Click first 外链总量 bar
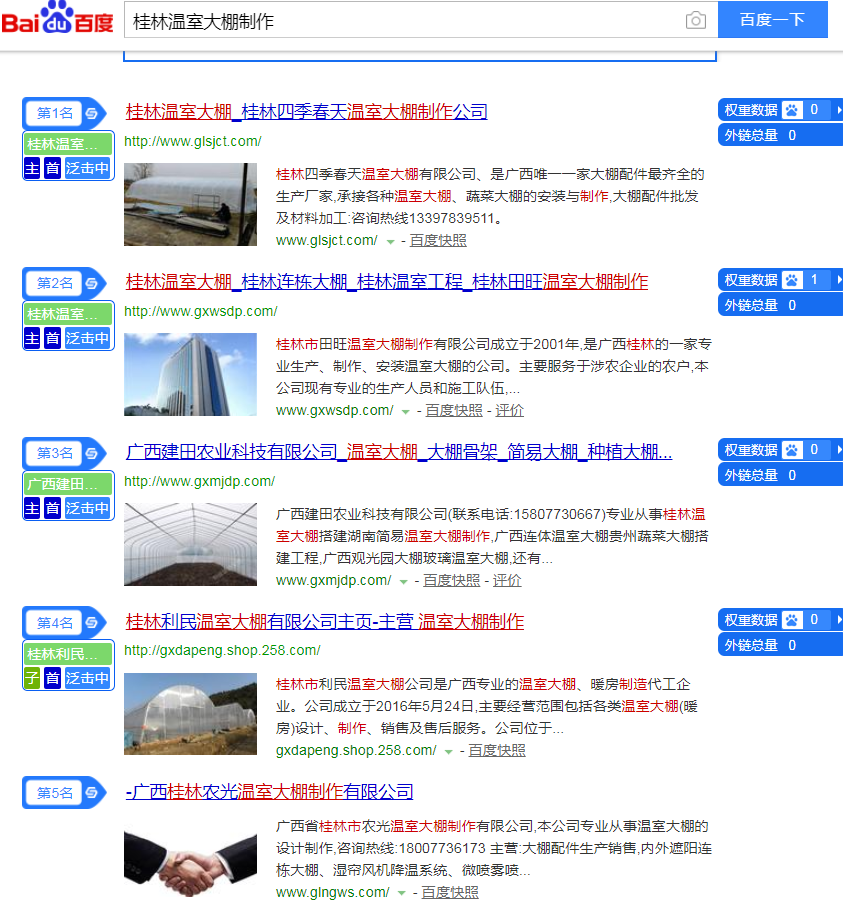 point(780,135)
